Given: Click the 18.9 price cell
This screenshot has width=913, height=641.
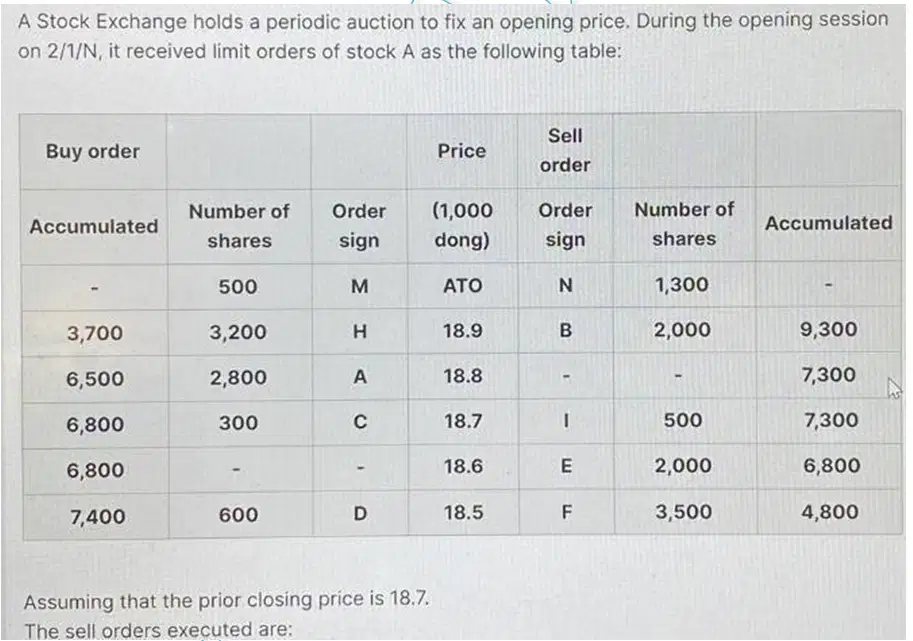Looking at the screenshot, I should click(x=462, y=331).
